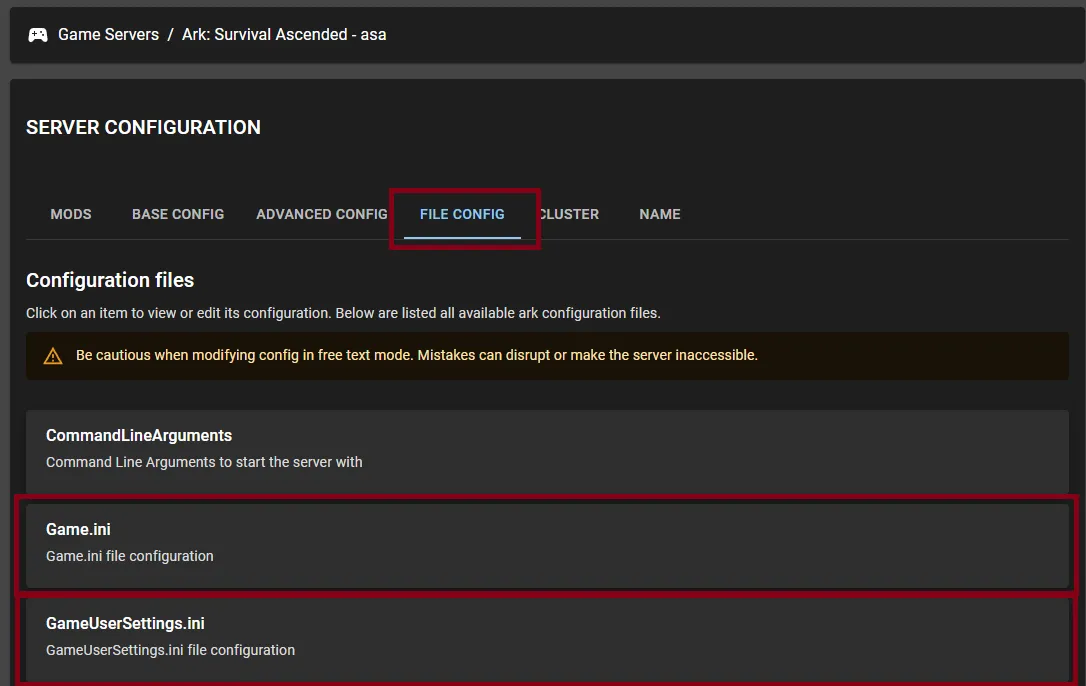The width and height of the screenshot is (1086, 686).
Task: Open the Game Servers breadcrumb link
Action: (x=108, y=33)
